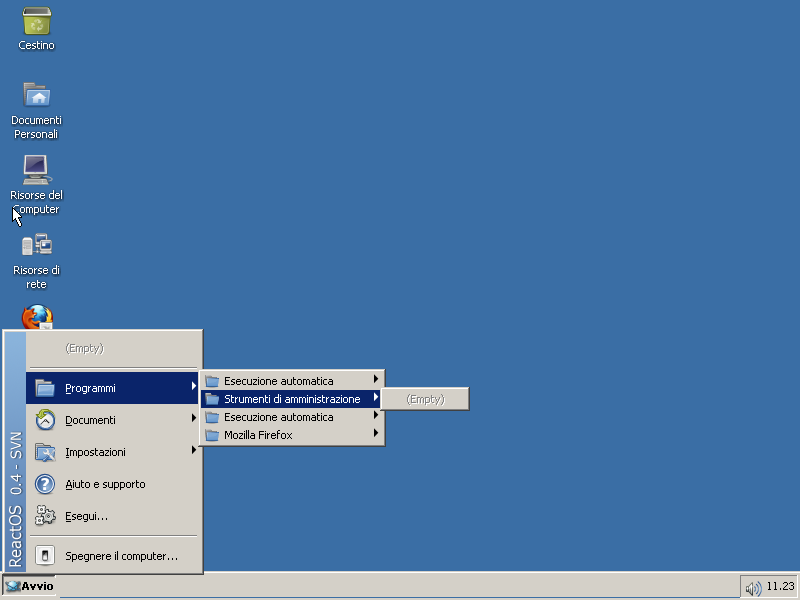Click the Esegui gears icon
The width and height of the screenshot is (800, 600).
(45, 516)
